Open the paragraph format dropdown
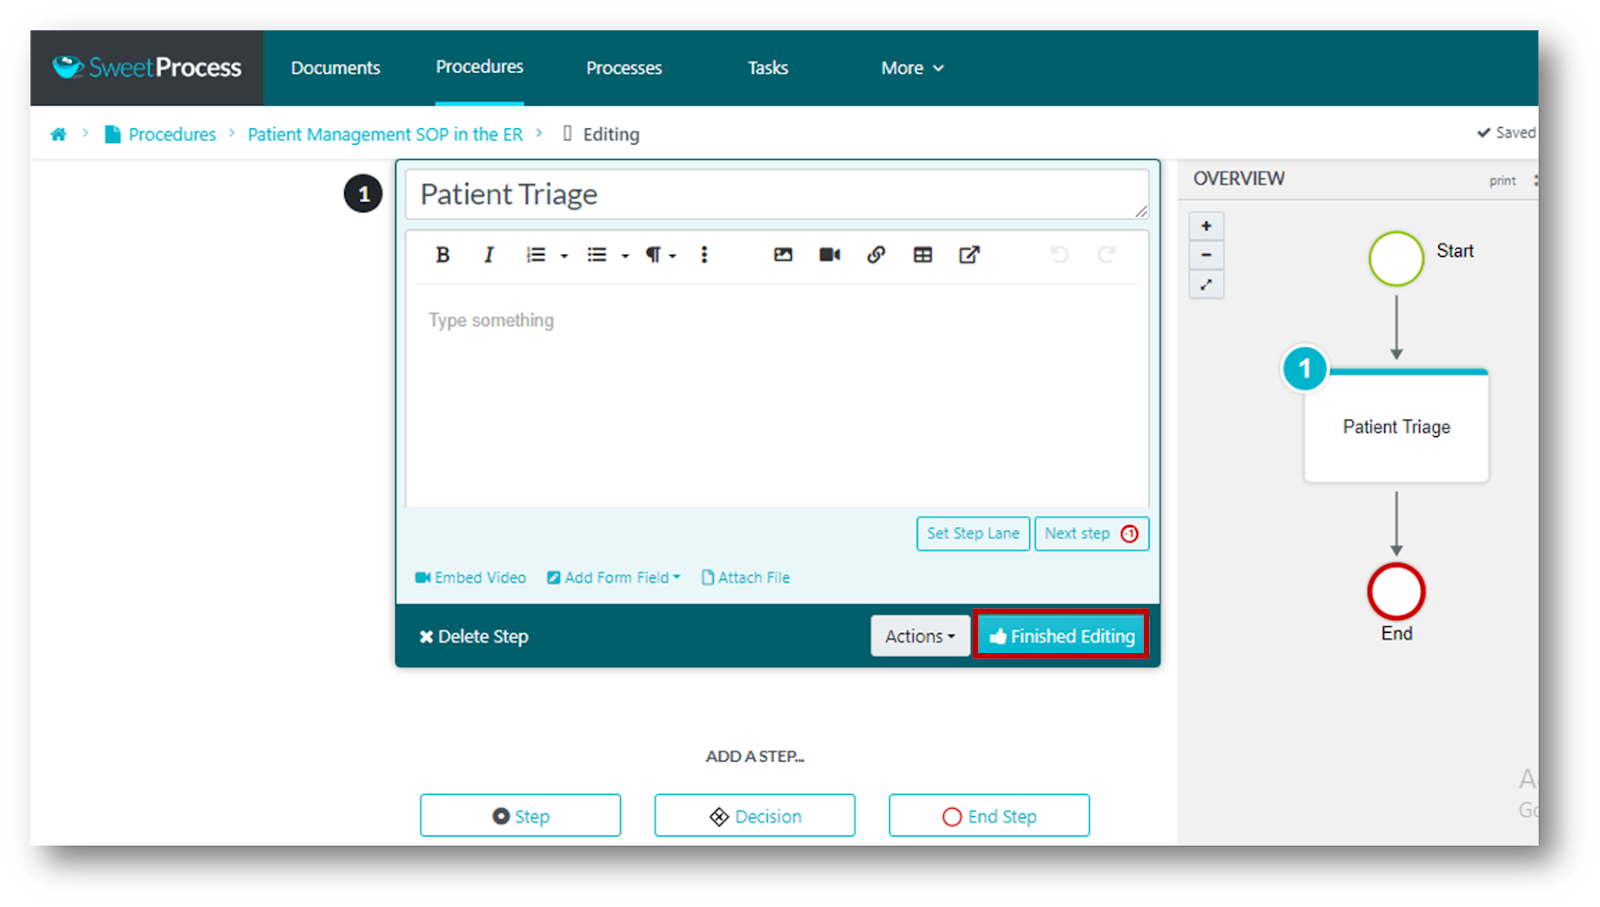 (x=660, y=255)
